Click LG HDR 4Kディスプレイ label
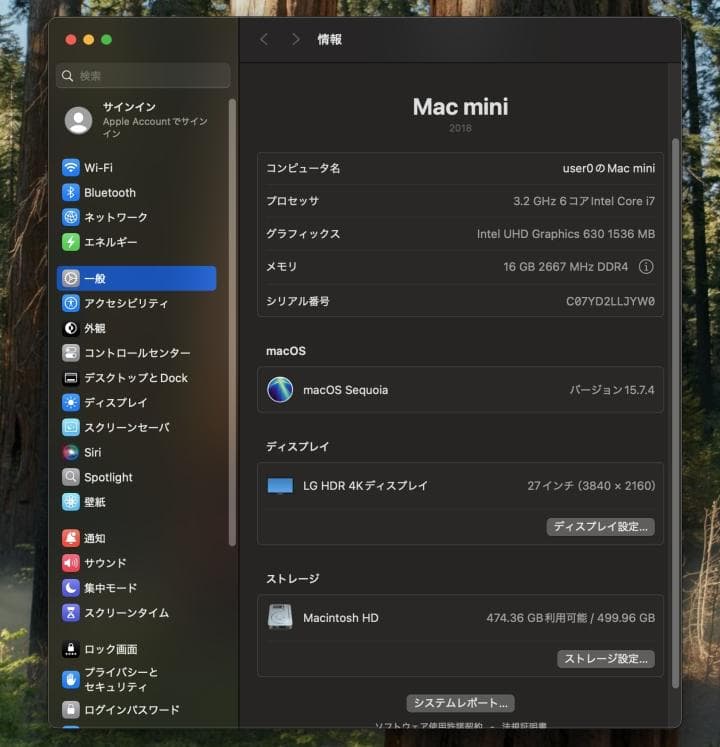 365,486
